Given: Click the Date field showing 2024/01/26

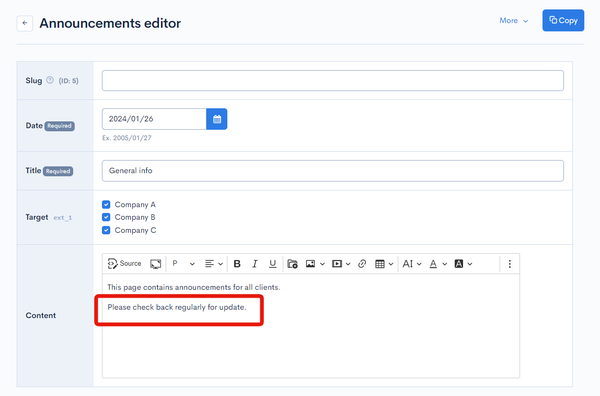Looking at the screenshot, I should click(154, 119).
